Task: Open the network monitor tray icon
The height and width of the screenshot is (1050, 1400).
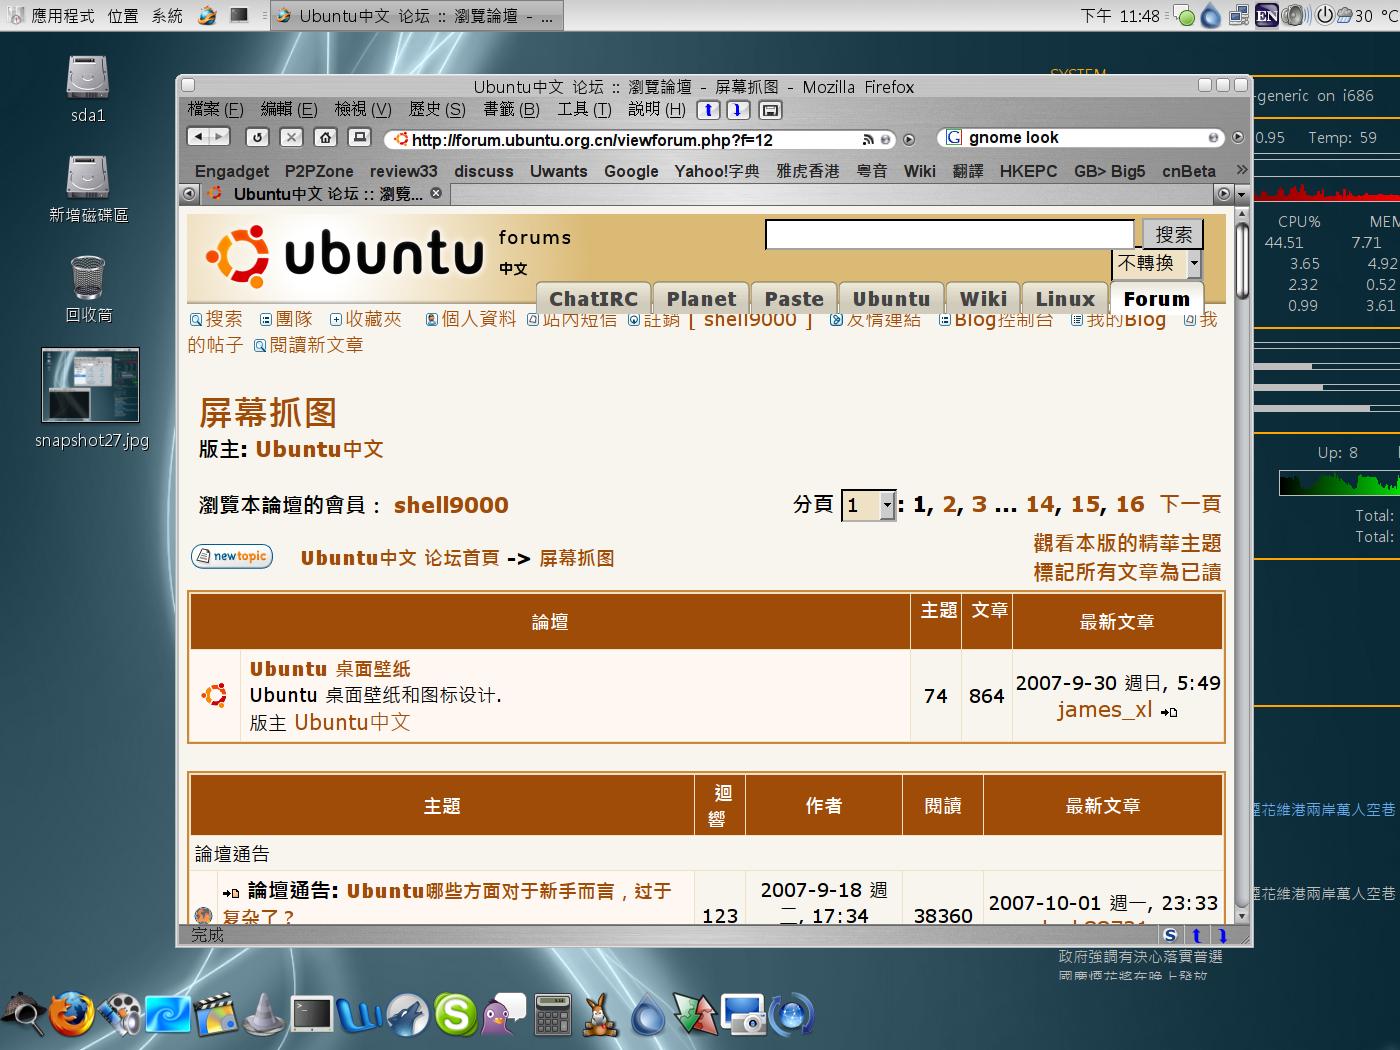Action: pyautogui.click(x=1239, y=15)
